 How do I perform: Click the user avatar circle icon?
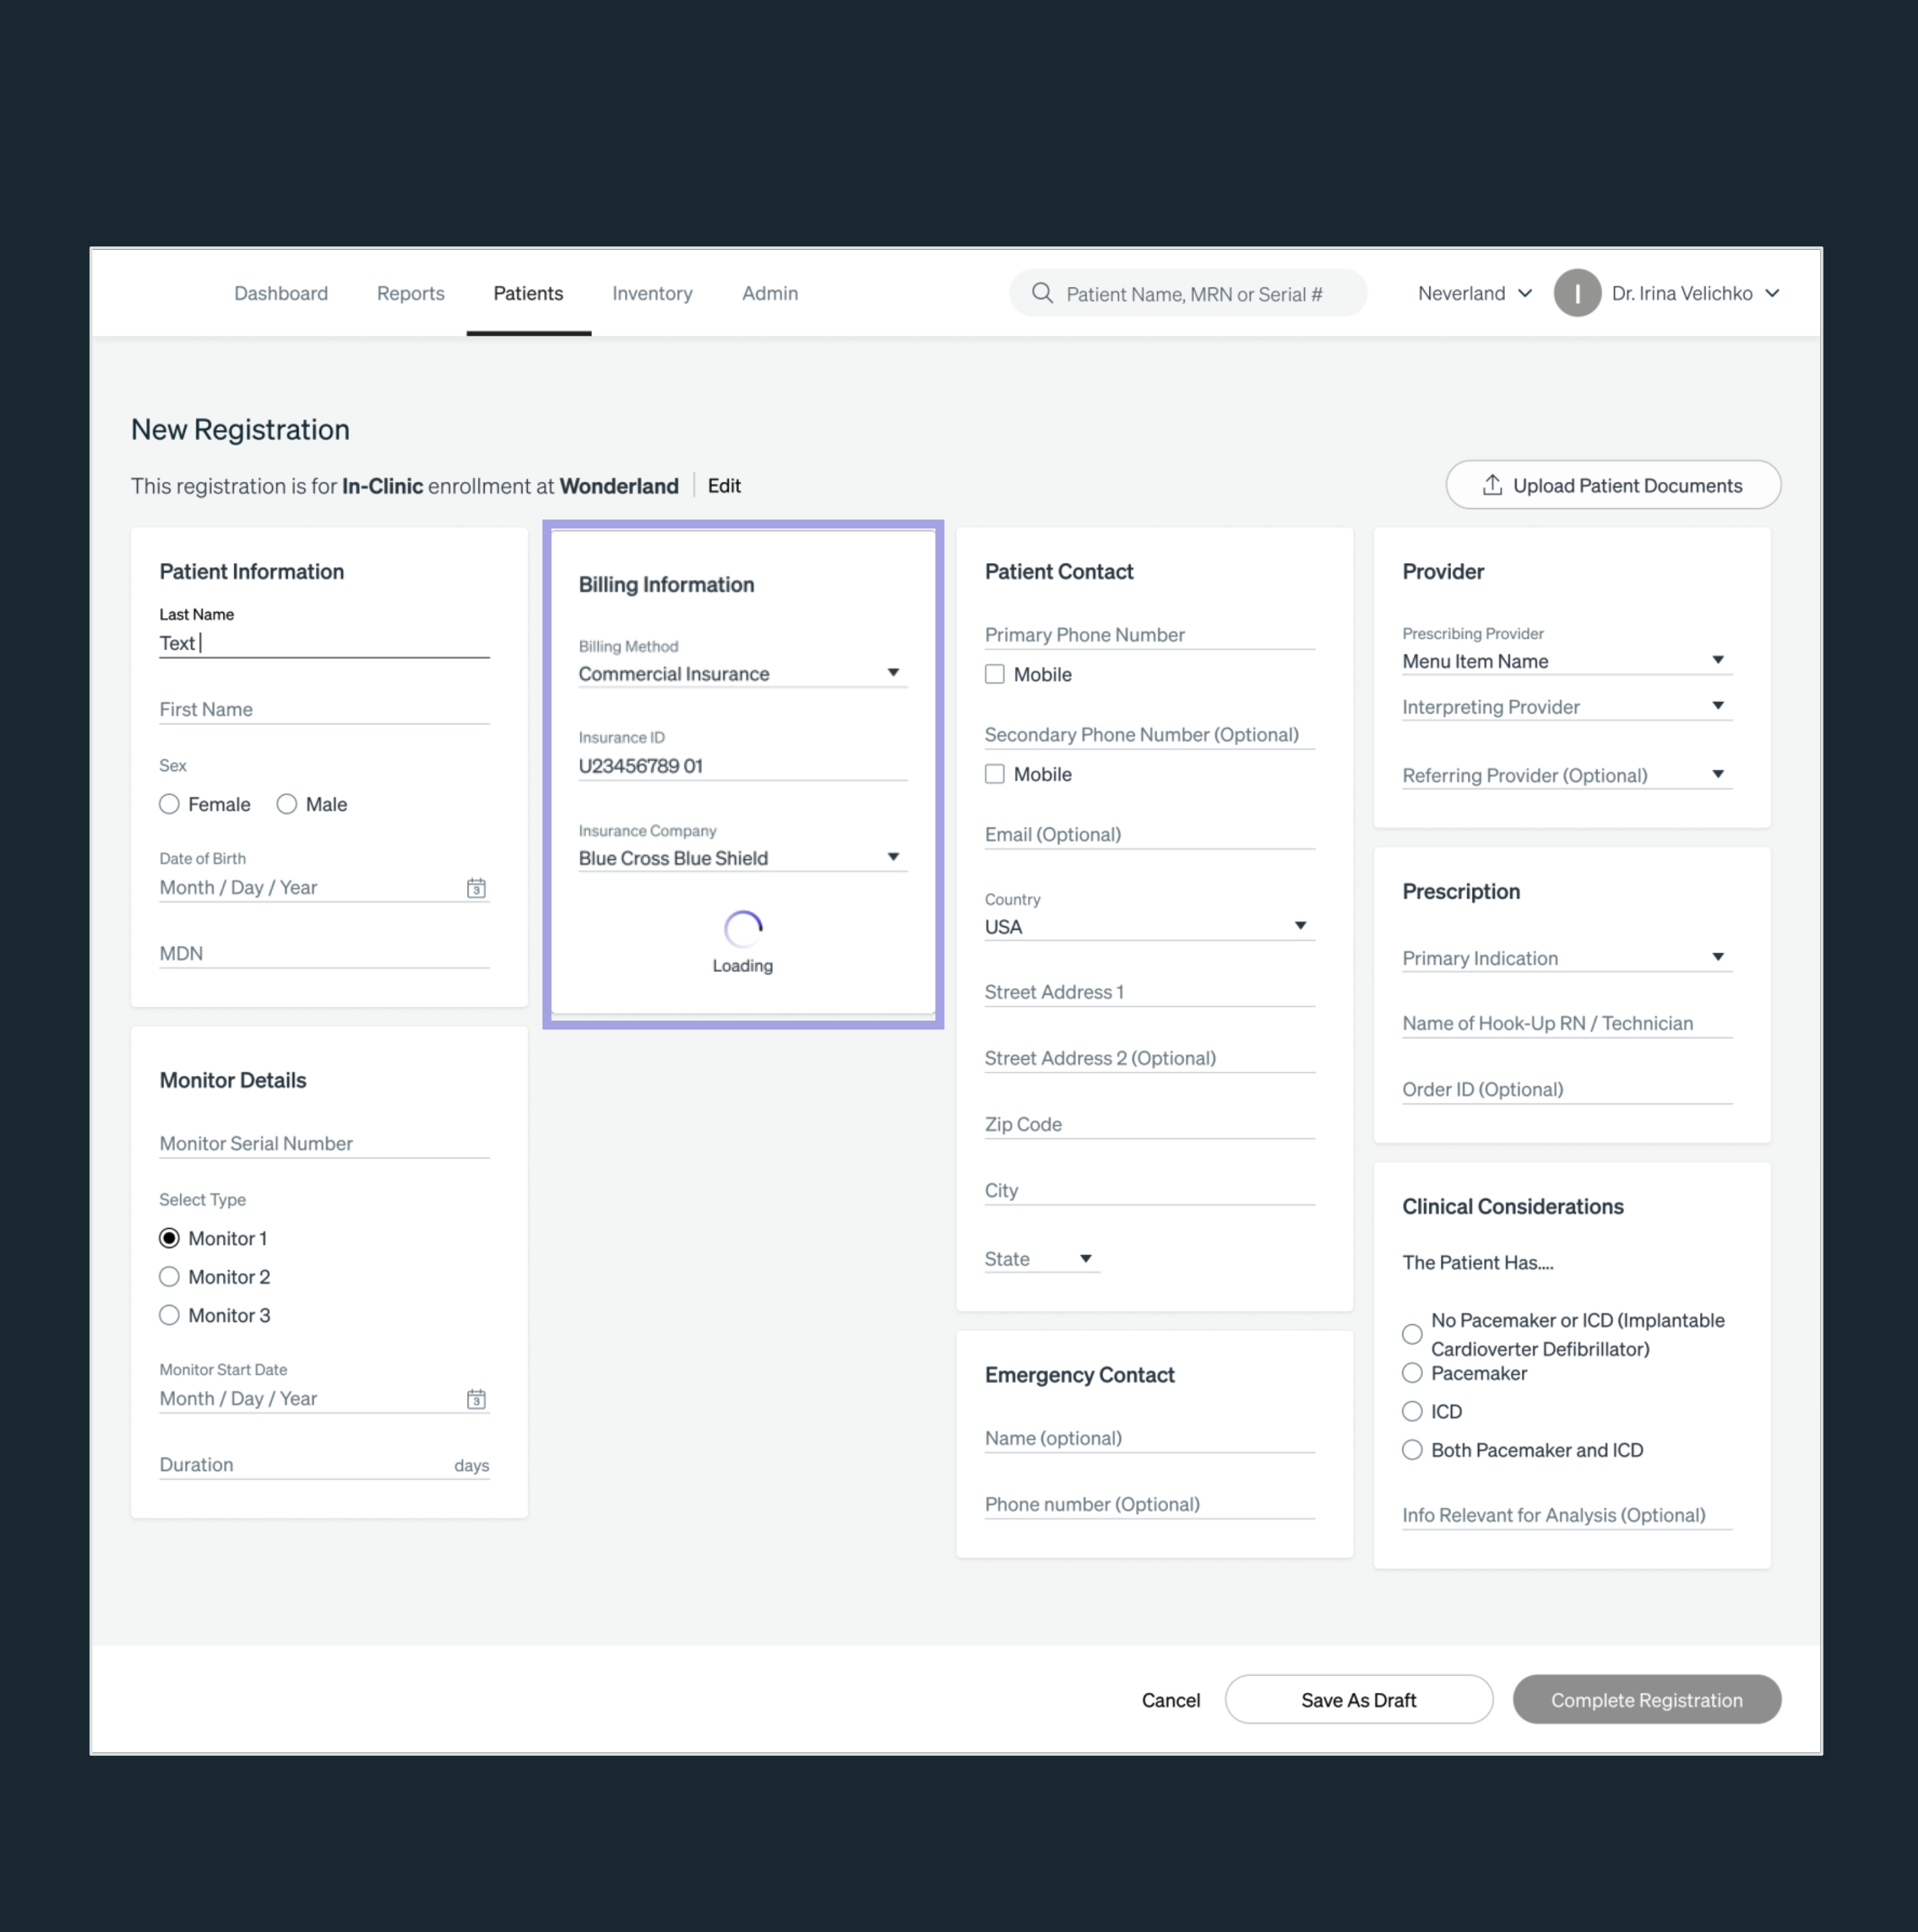[1577, 293]
